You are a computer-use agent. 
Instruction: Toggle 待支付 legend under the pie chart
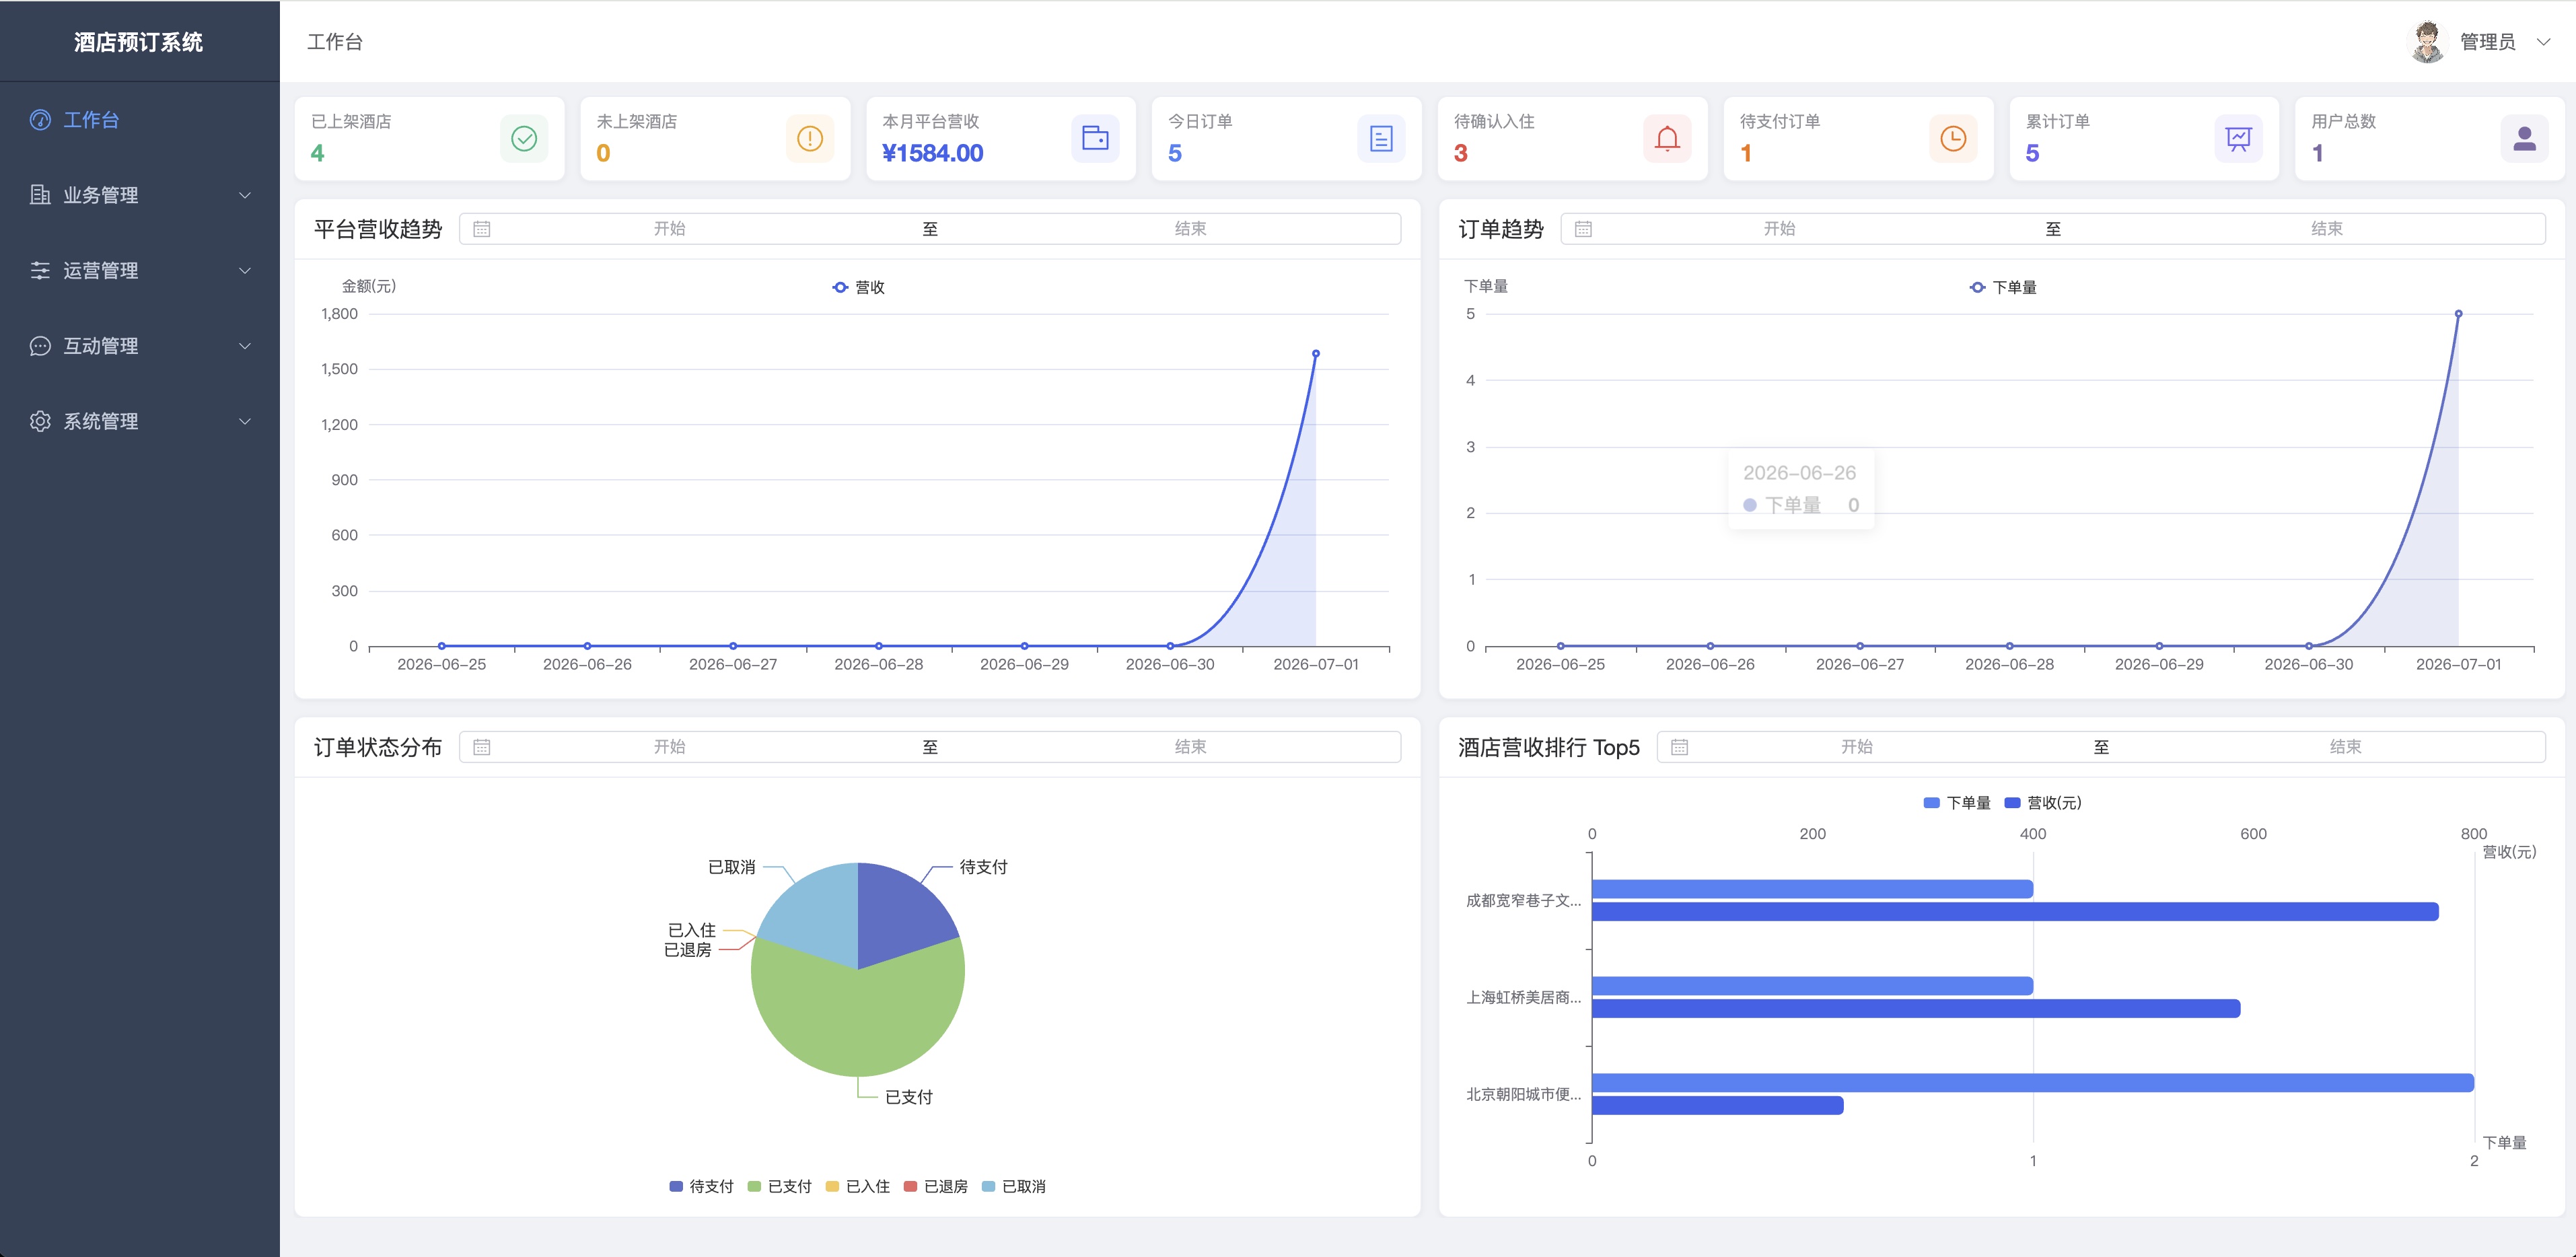click(701, 1186)
